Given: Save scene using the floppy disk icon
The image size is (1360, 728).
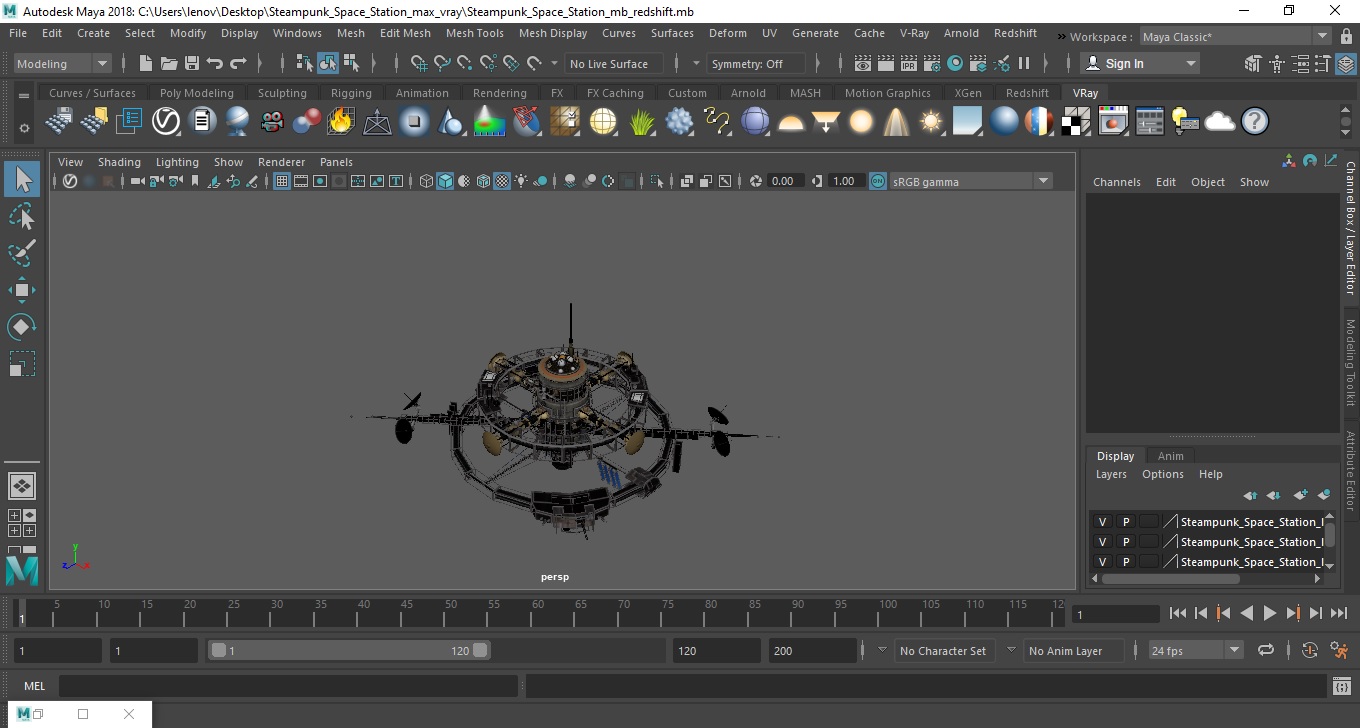Looking at the screenshot, I should [x=192, y=63].
